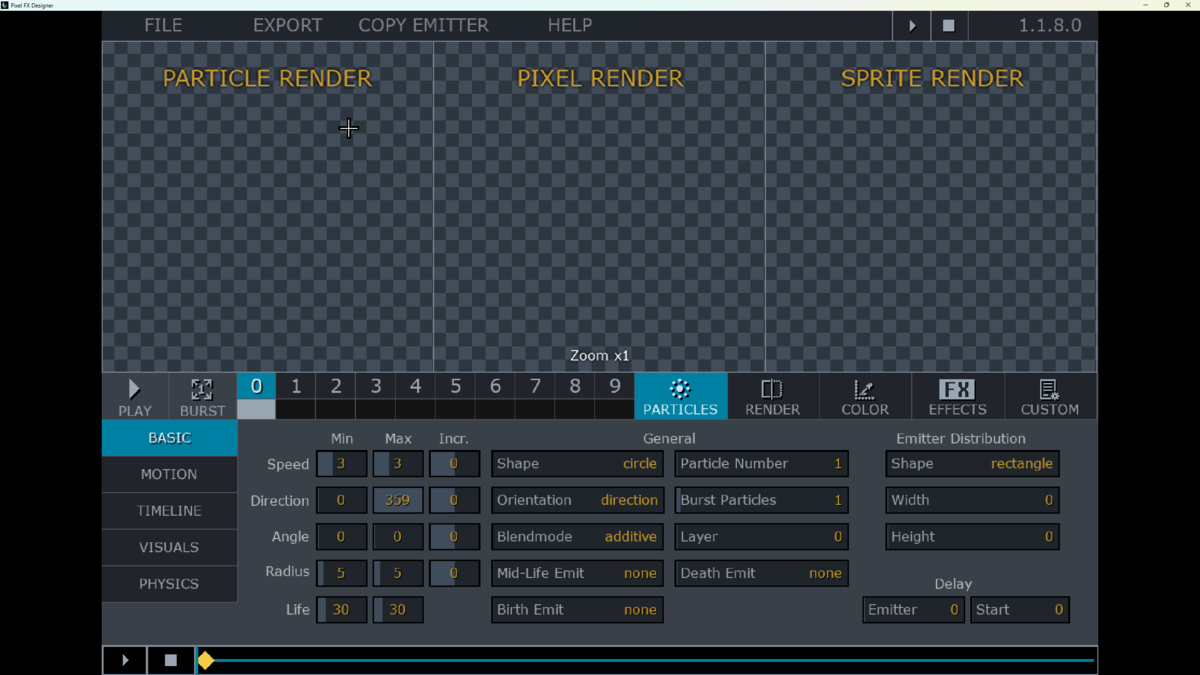Click the Speed Incr. field
Image resolution: width=1200 pixels, height=675 pixels.
click(x=455, y=464)
